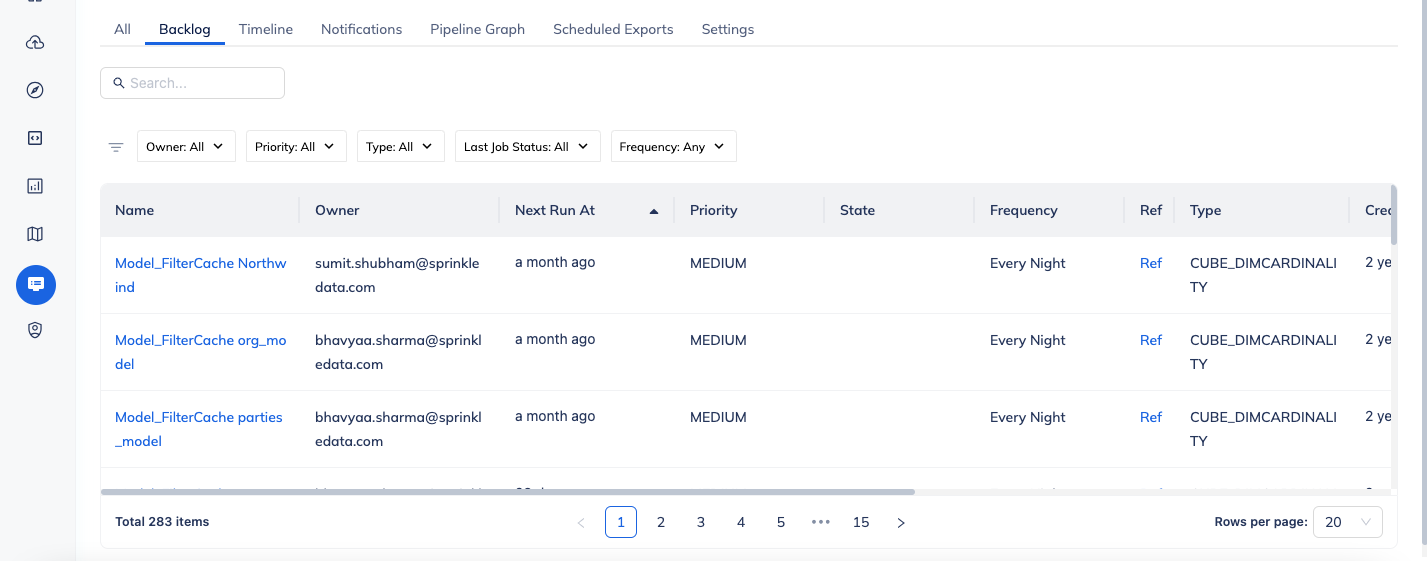Open the Last Job Status filter dropdown
The image size is (1427, 561).
click(528, 146)
